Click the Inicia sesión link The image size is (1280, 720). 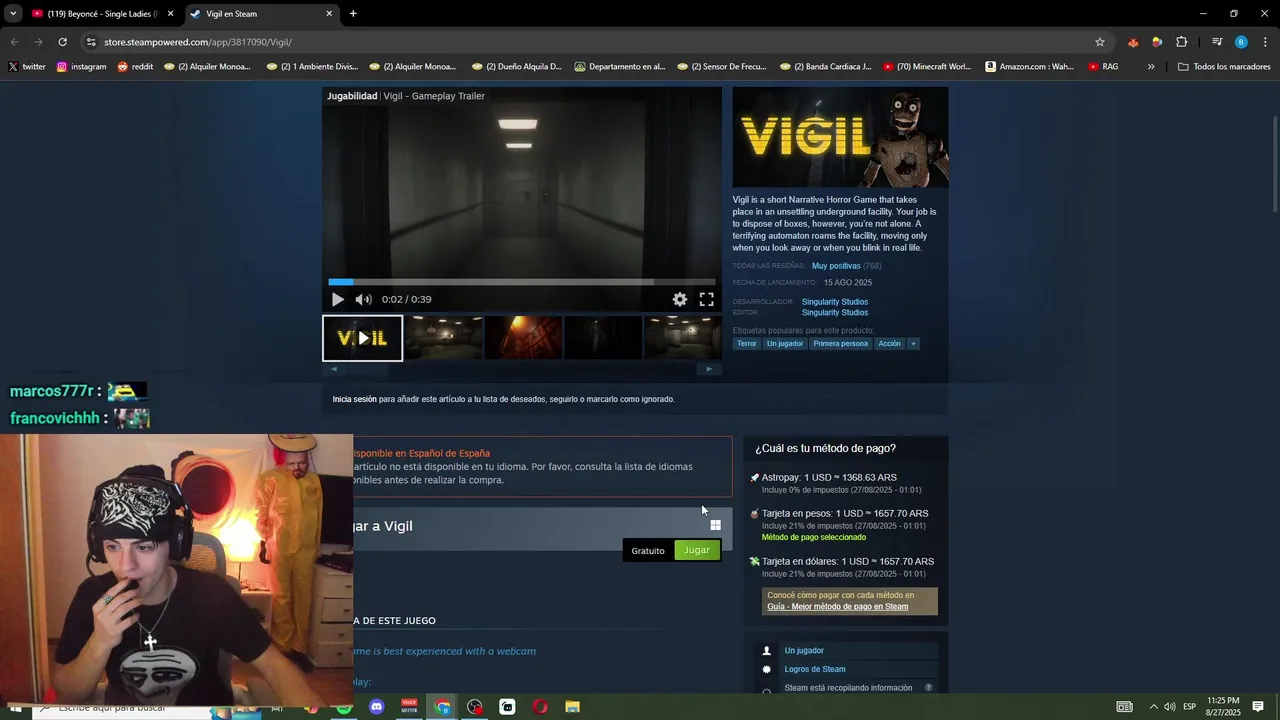pos(355,399)
